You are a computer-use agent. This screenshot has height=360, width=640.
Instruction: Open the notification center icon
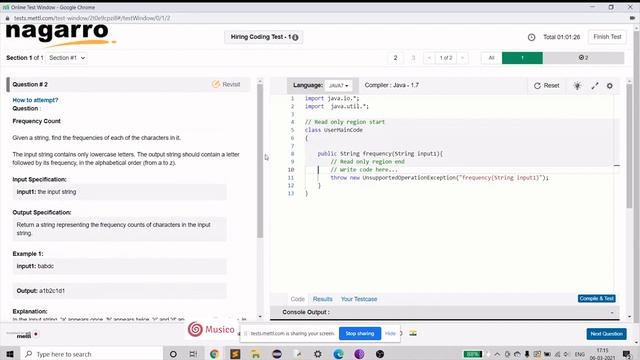pyautogui.click(x=627, y=354)
